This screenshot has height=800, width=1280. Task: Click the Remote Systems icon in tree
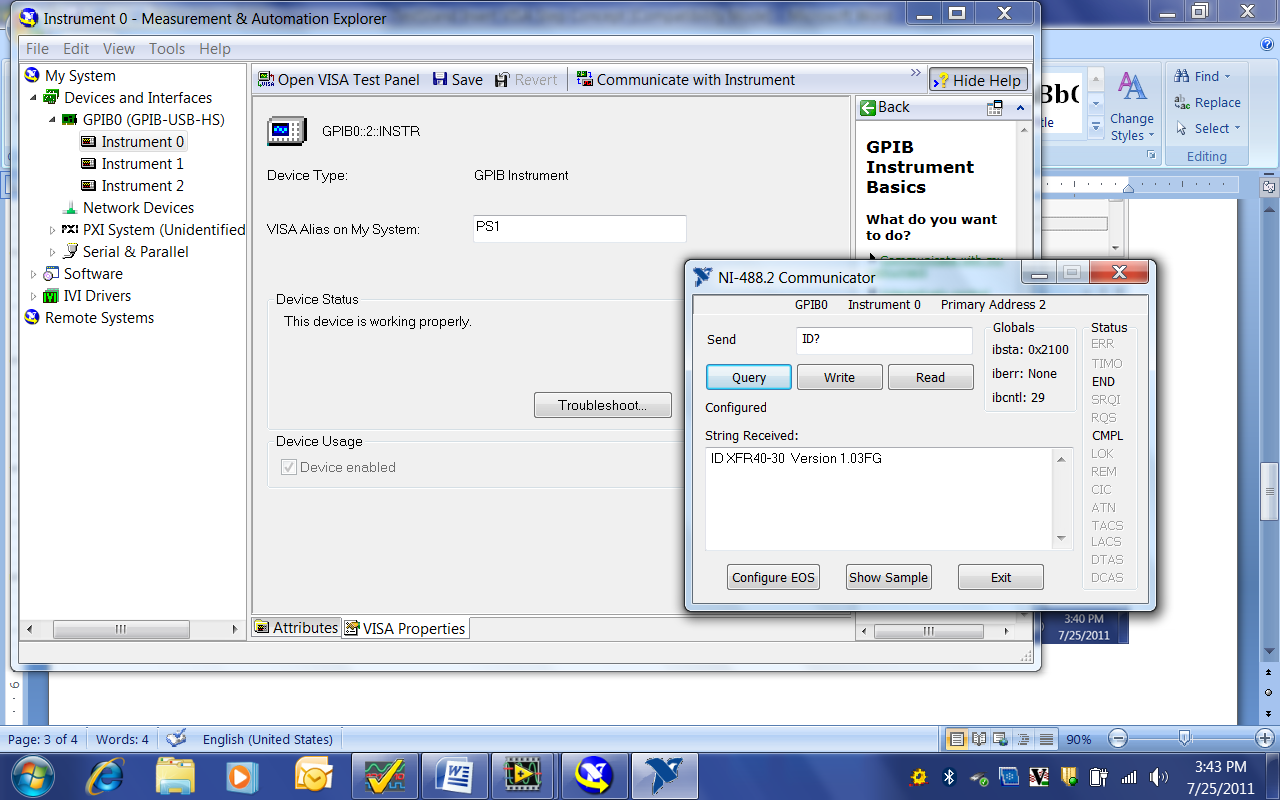[32, 318]
